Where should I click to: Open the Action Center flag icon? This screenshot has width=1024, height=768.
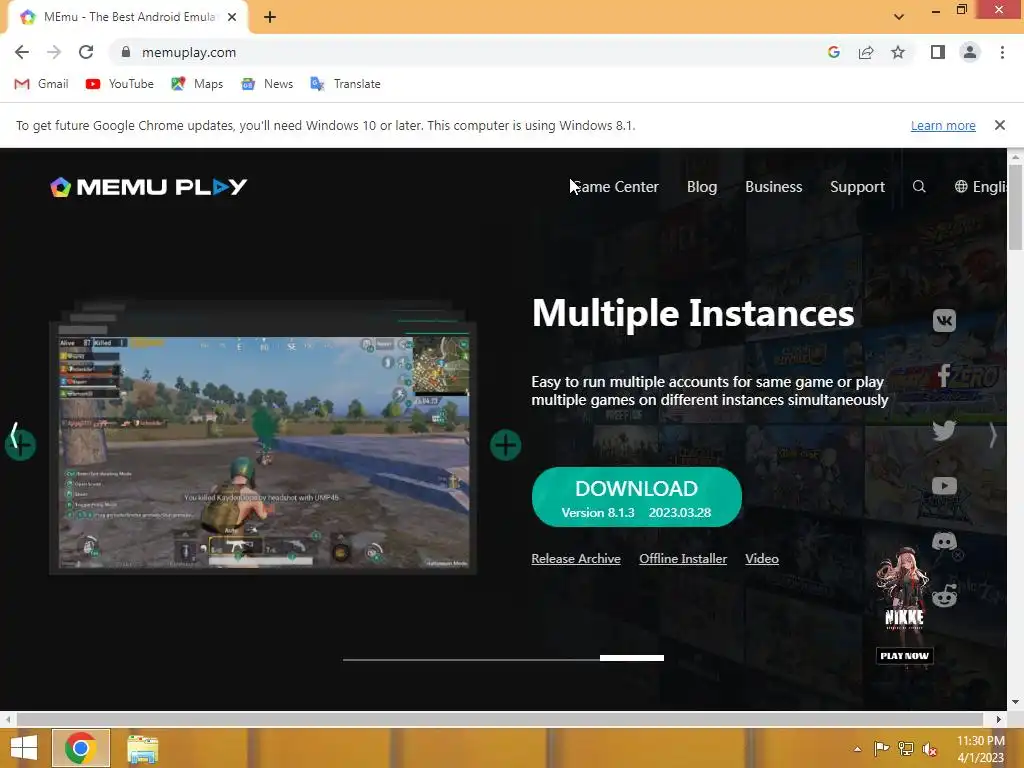pos(881,748)
